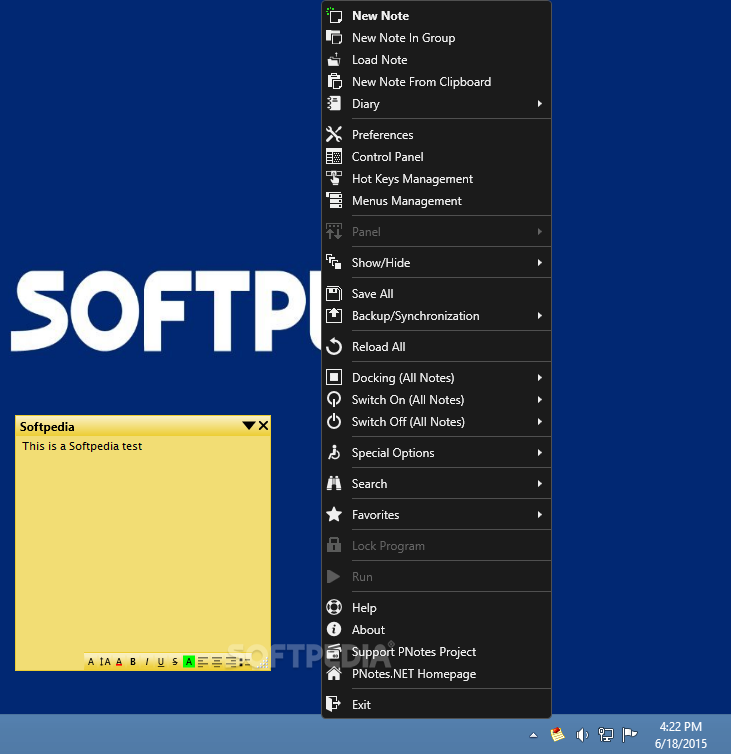
Task: Click the Help lifebuoy icon
Action: (334, 608)
